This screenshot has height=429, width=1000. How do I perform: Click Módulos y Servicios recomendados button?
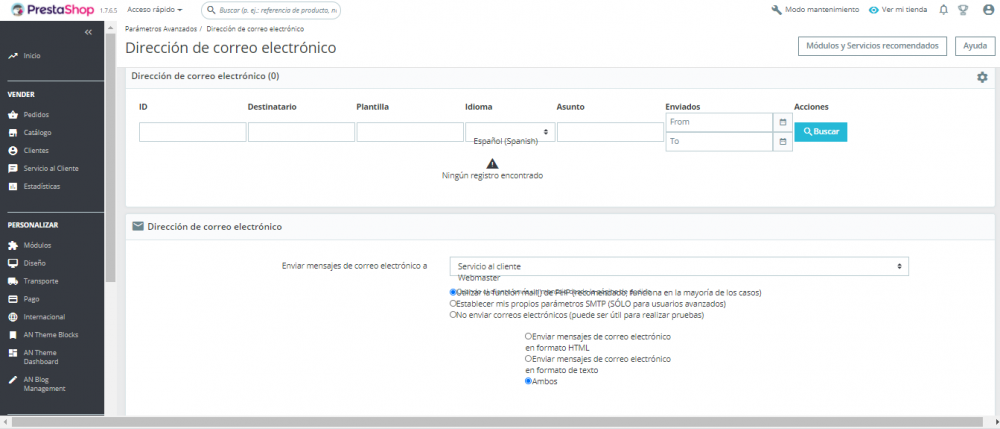(872, 46)
